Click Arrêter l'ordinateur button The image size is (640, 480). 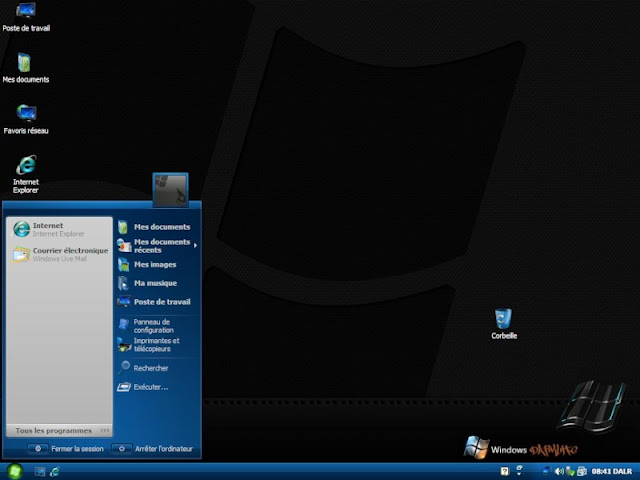pos(152,449)
